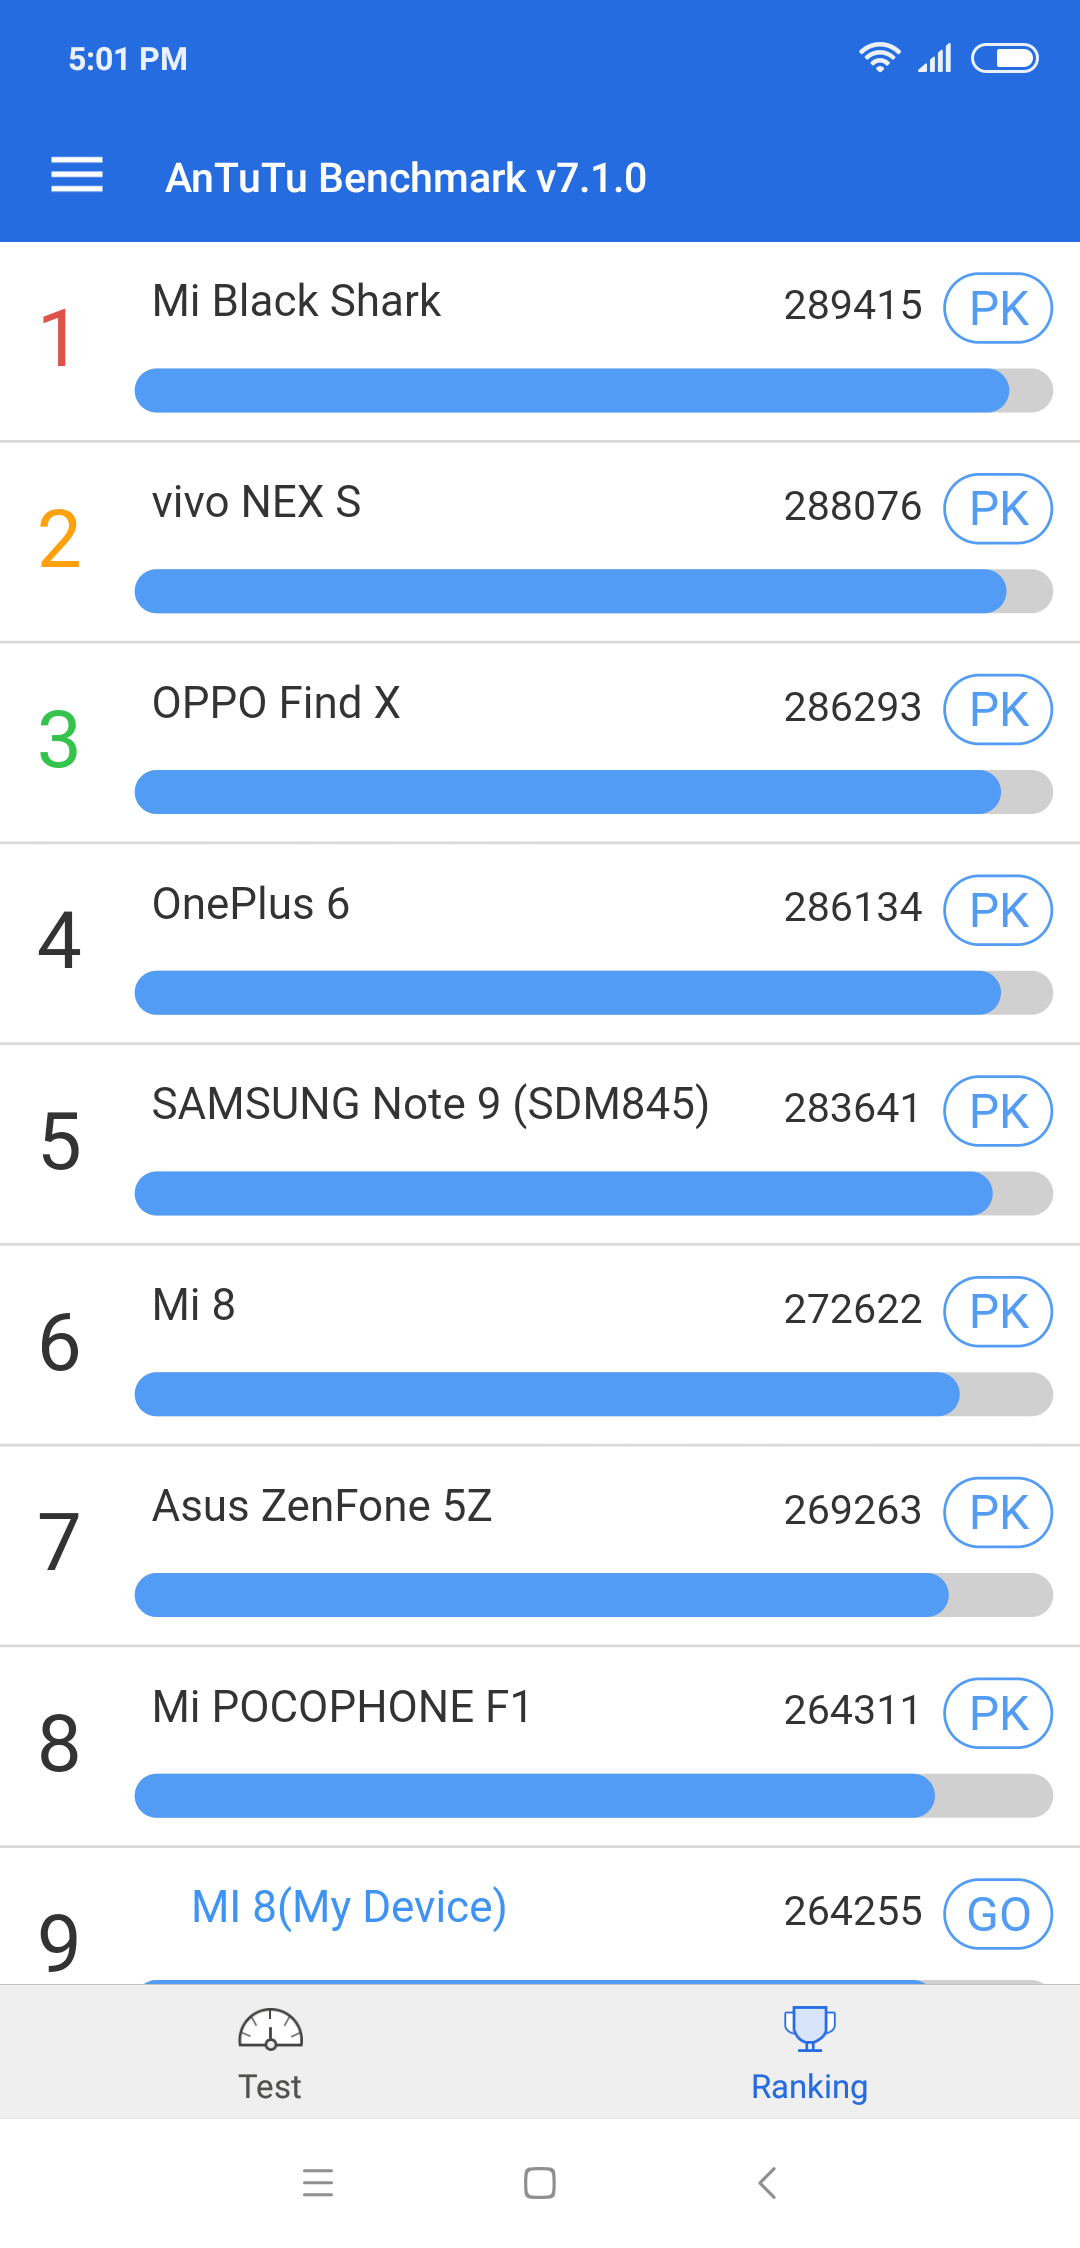This screenshot has height=2248, width=1080.
Task: Tap the battery status icon
Action: (x=1005, y=59)
